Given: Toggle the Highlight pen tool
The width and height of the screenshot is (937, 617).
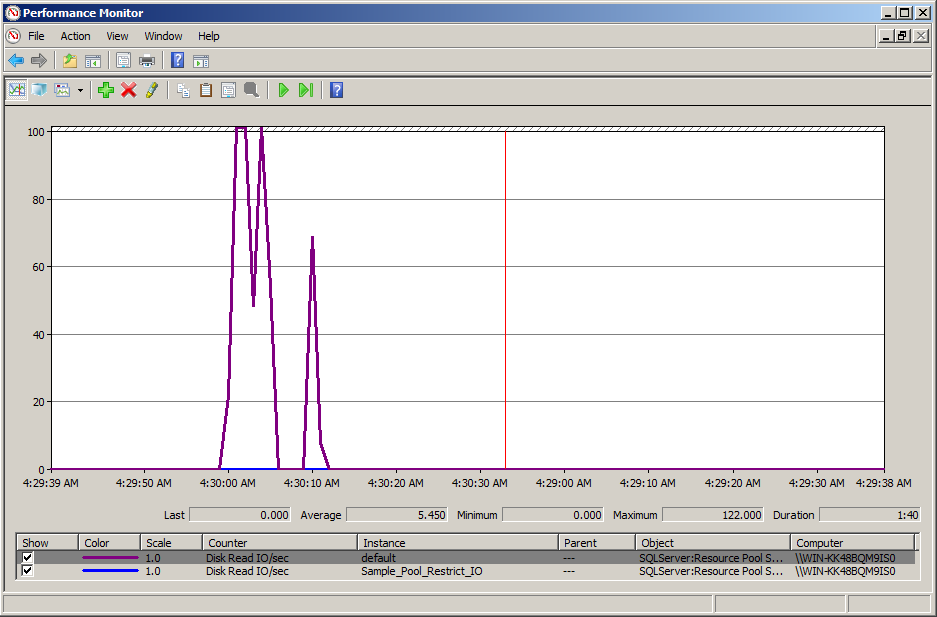Looking at the screenshot, I should (x=152, y=90).
